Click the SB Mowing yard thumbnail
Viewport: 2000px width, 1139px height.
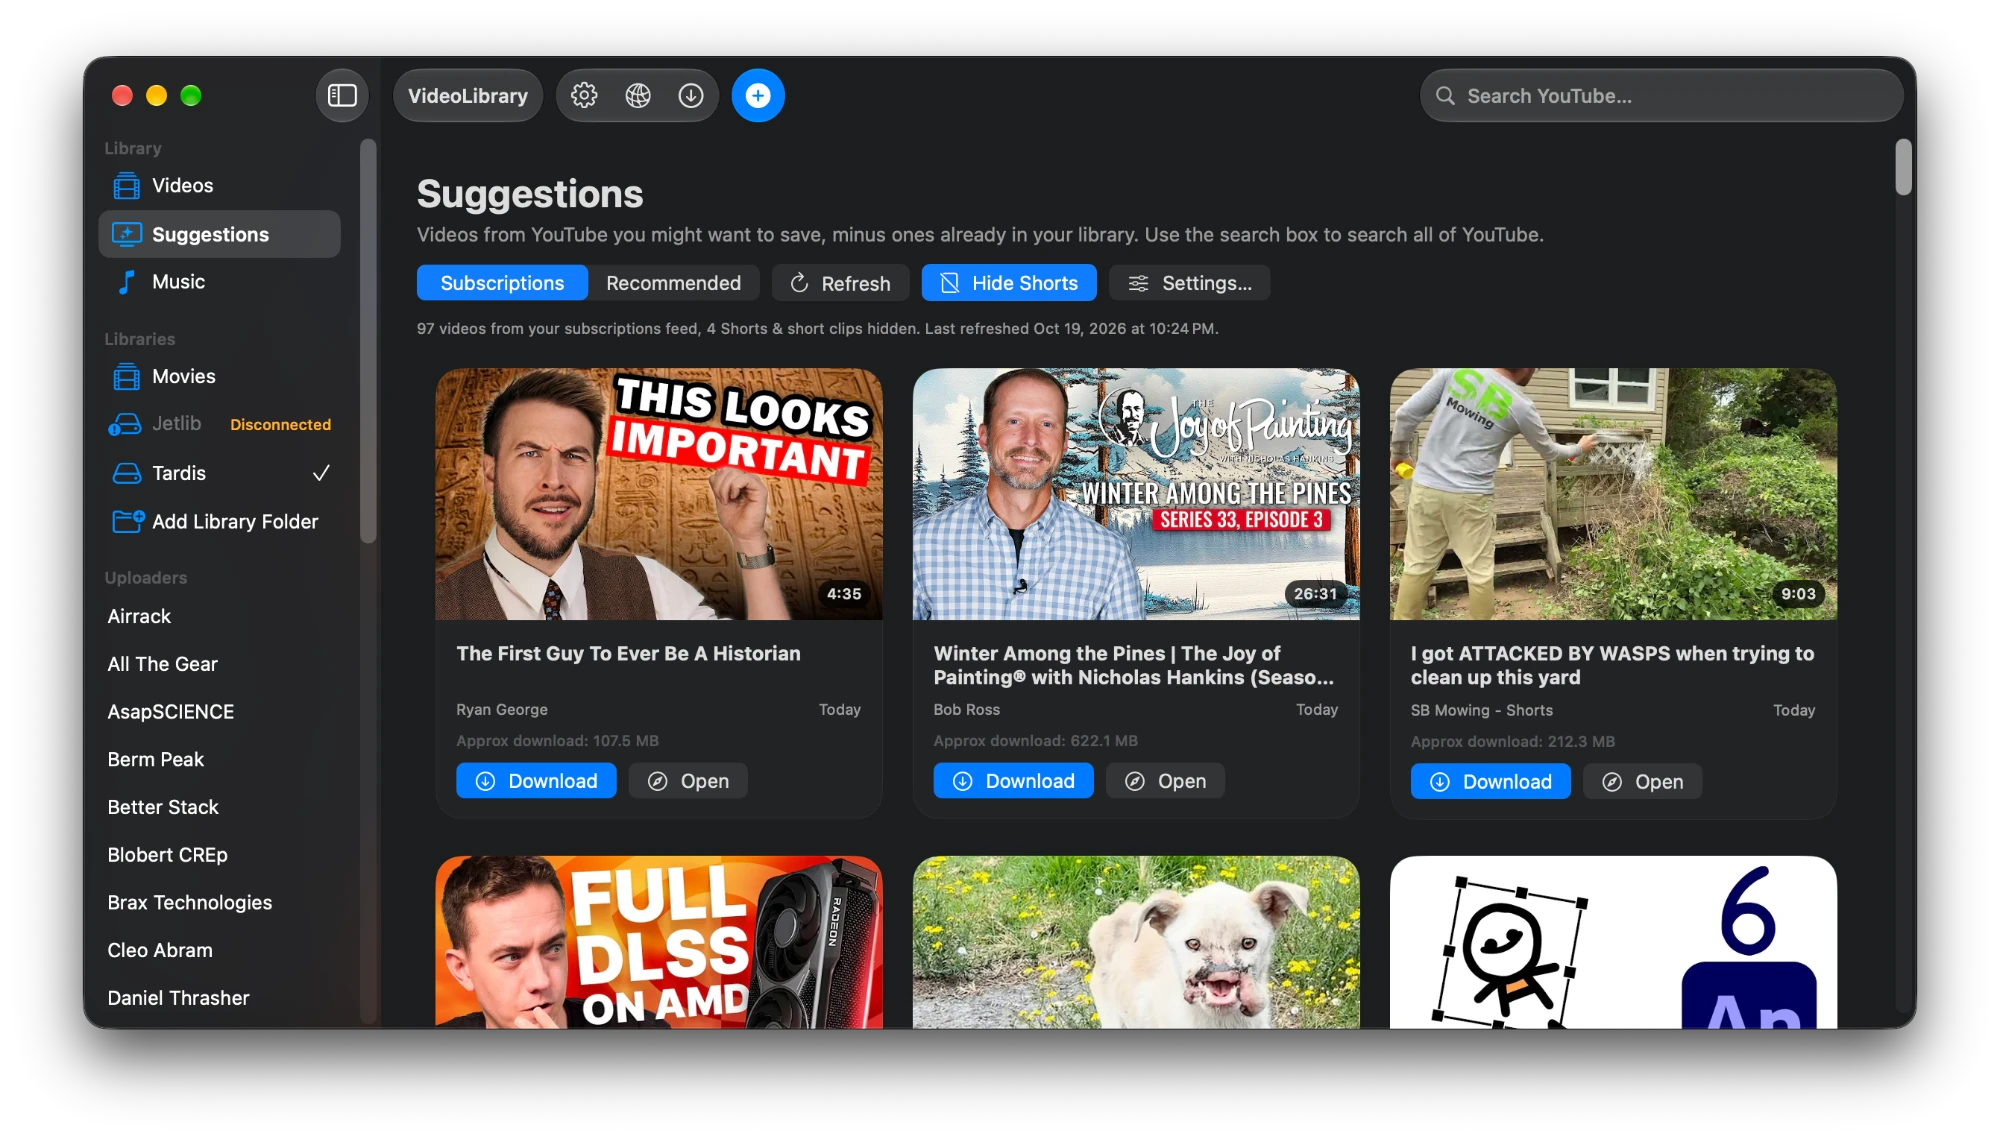click(x=1613, y=494)
